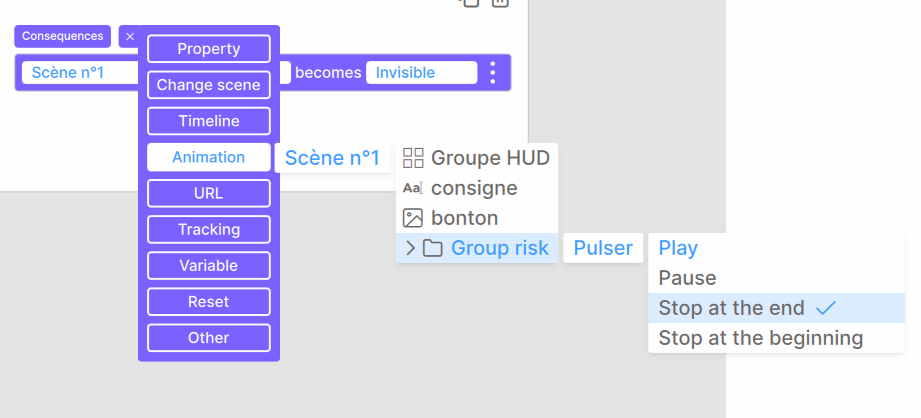This screenshot has height=418, width=921.
Task: Expand the Group risk chevron
Action: pos(410,248)
